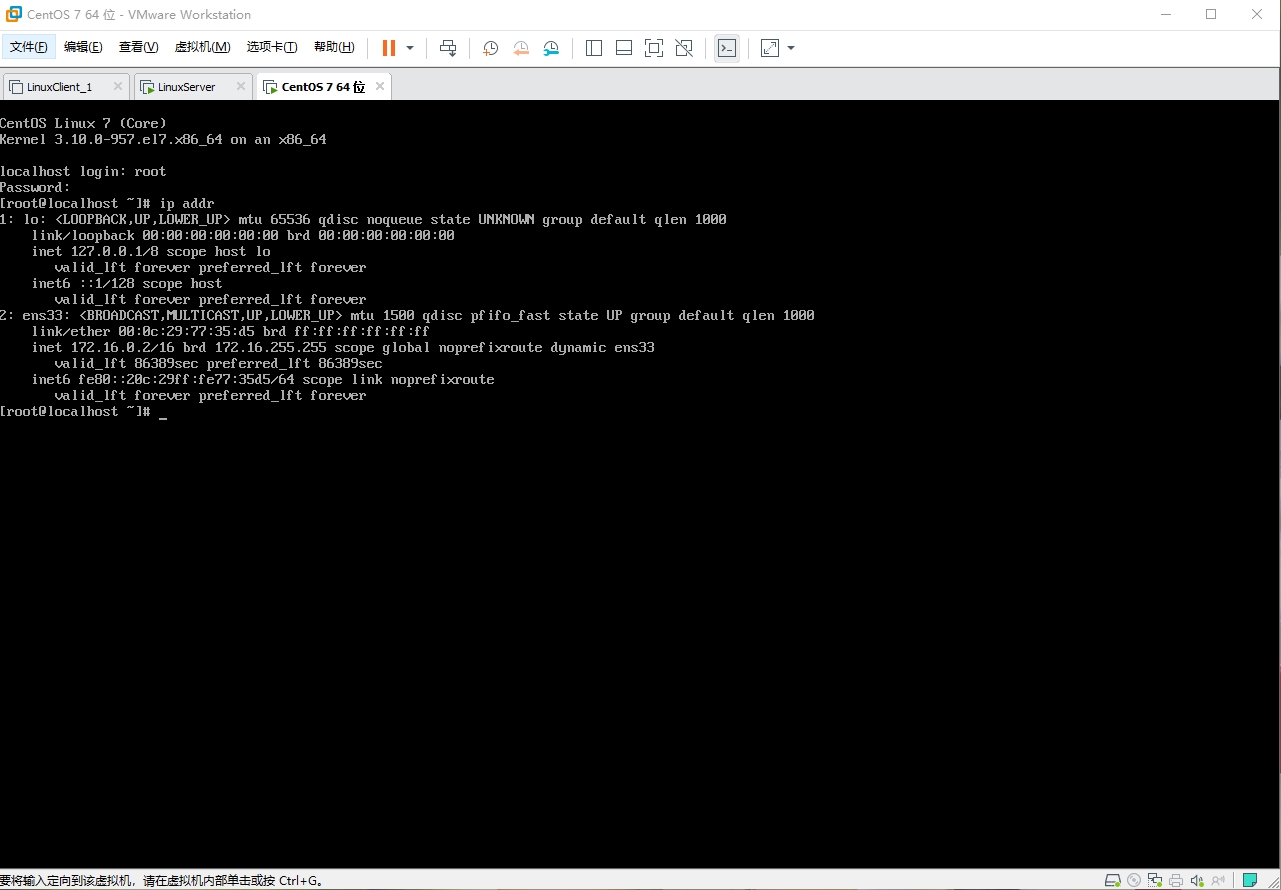The image size is (1281, 890).
Task: Switch to the LinuxServer tab
Action: tap(186, 87)
